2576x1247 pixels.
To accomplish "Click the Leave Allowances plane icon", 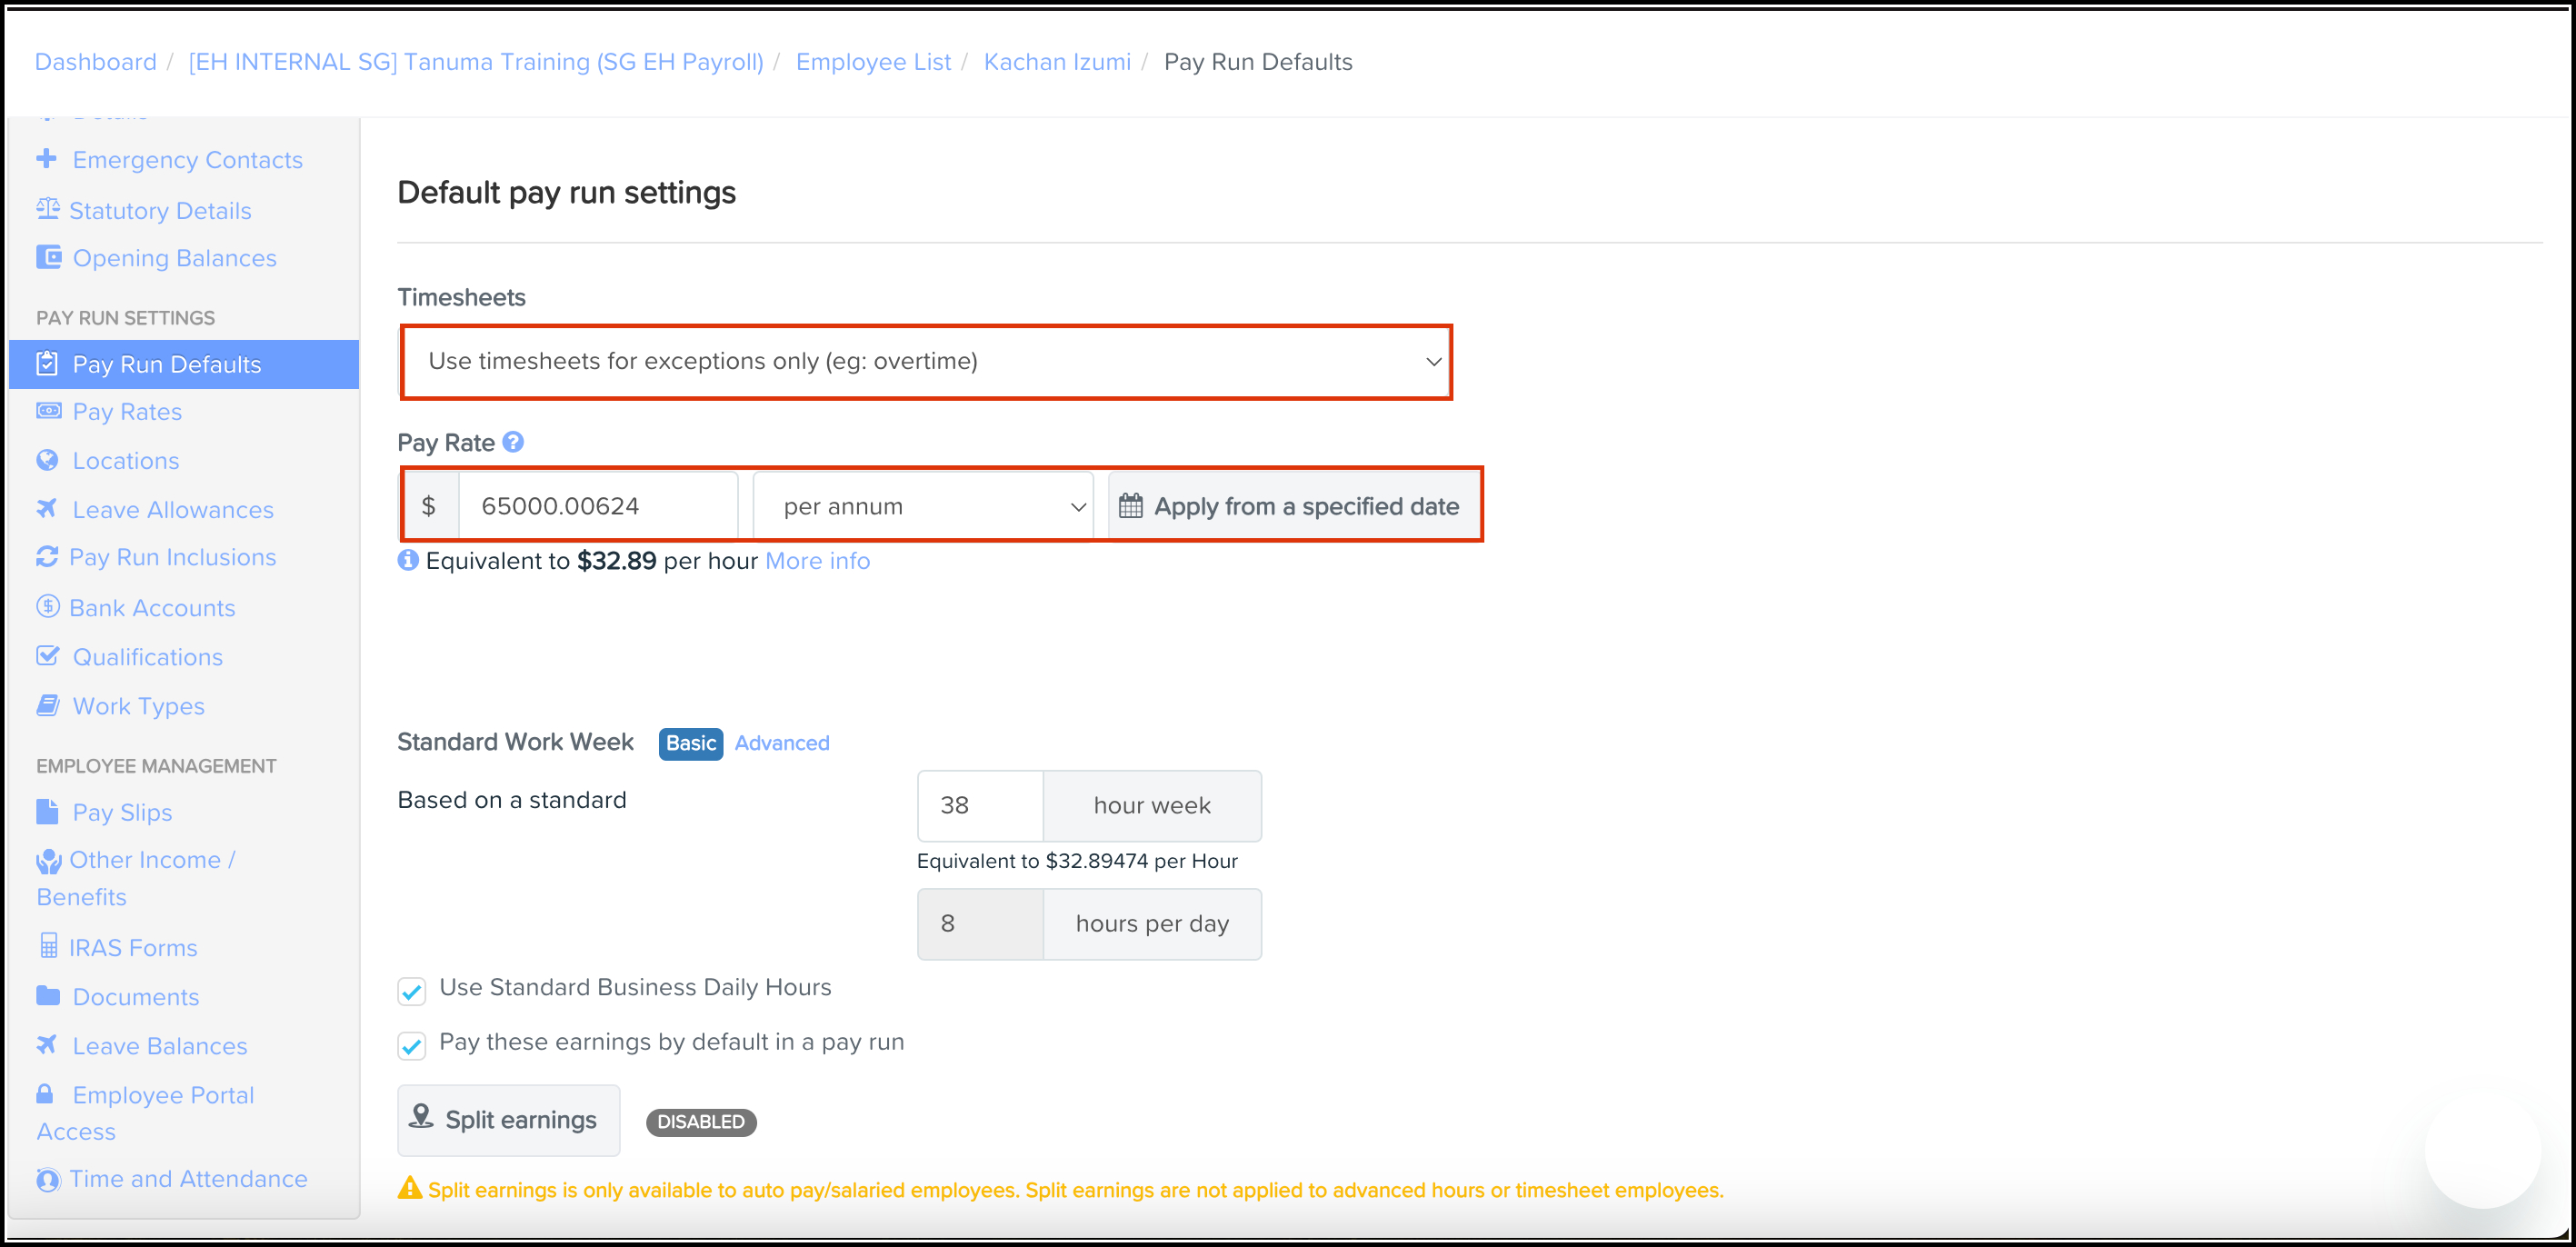I will [x=47, y=509].
